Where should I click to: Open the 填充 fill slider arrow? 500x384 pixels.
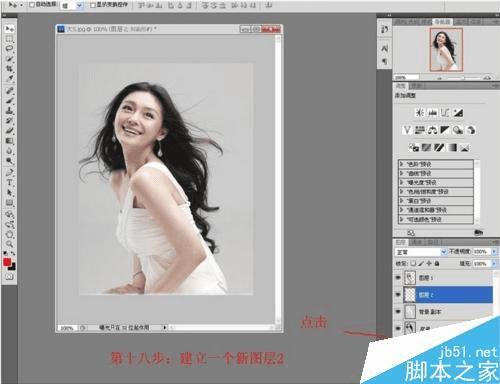(494, 264)
